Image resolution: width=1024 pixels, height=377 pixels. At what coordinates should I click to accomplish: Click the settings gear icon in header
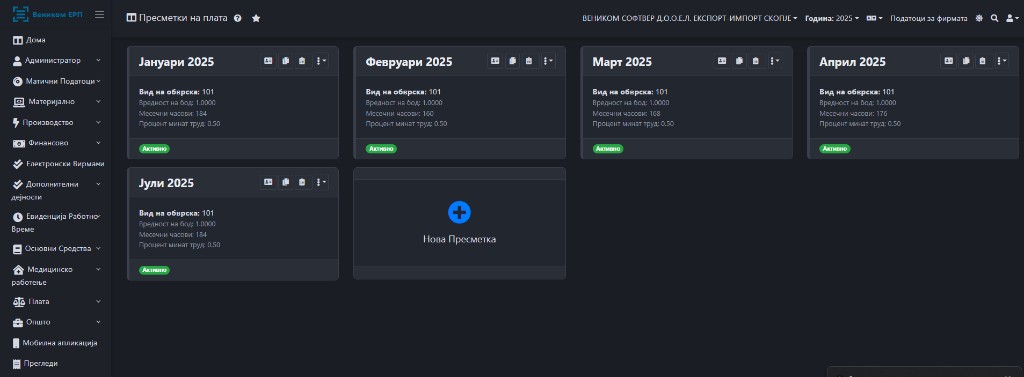pyautogui.click(x=979, y=18)
